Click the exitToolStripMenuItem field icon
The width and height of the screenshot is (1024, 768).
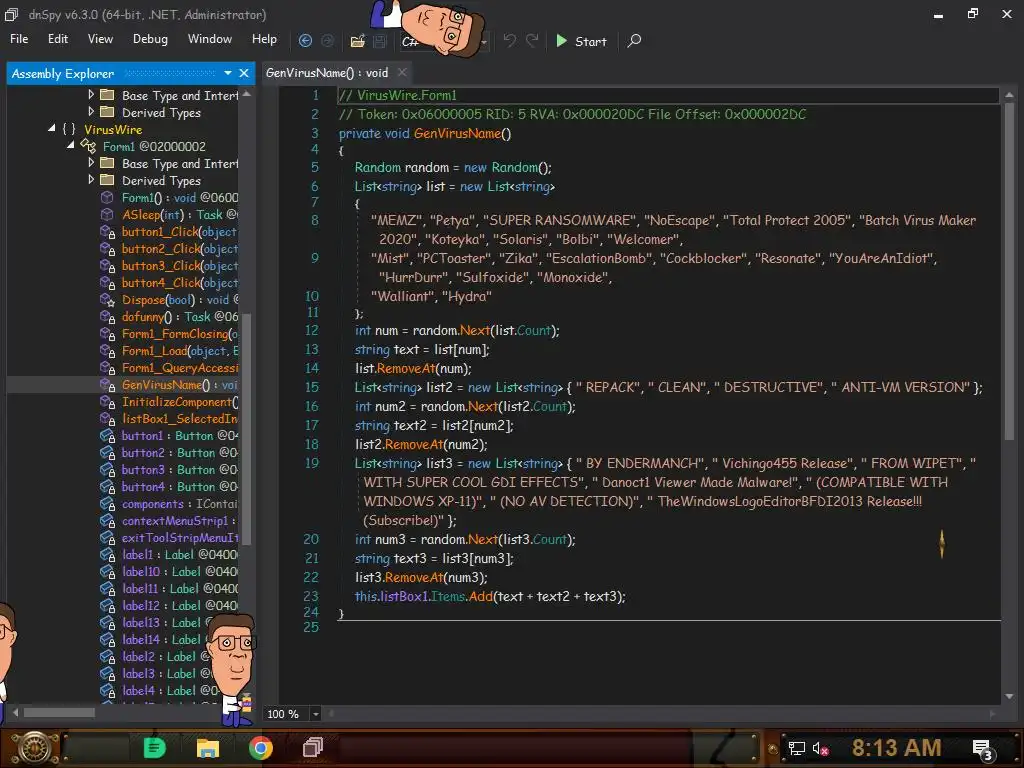coord(107,537)
